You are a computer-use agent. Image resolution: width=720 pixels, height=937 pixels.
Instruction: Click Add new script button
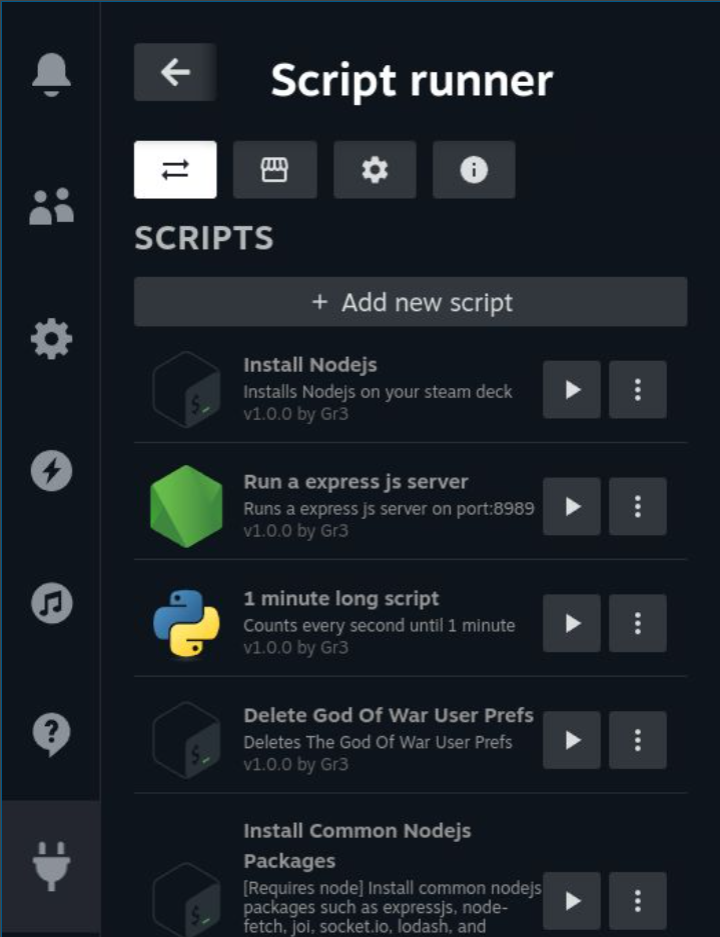pyautogui.click(x=410, y=302)
